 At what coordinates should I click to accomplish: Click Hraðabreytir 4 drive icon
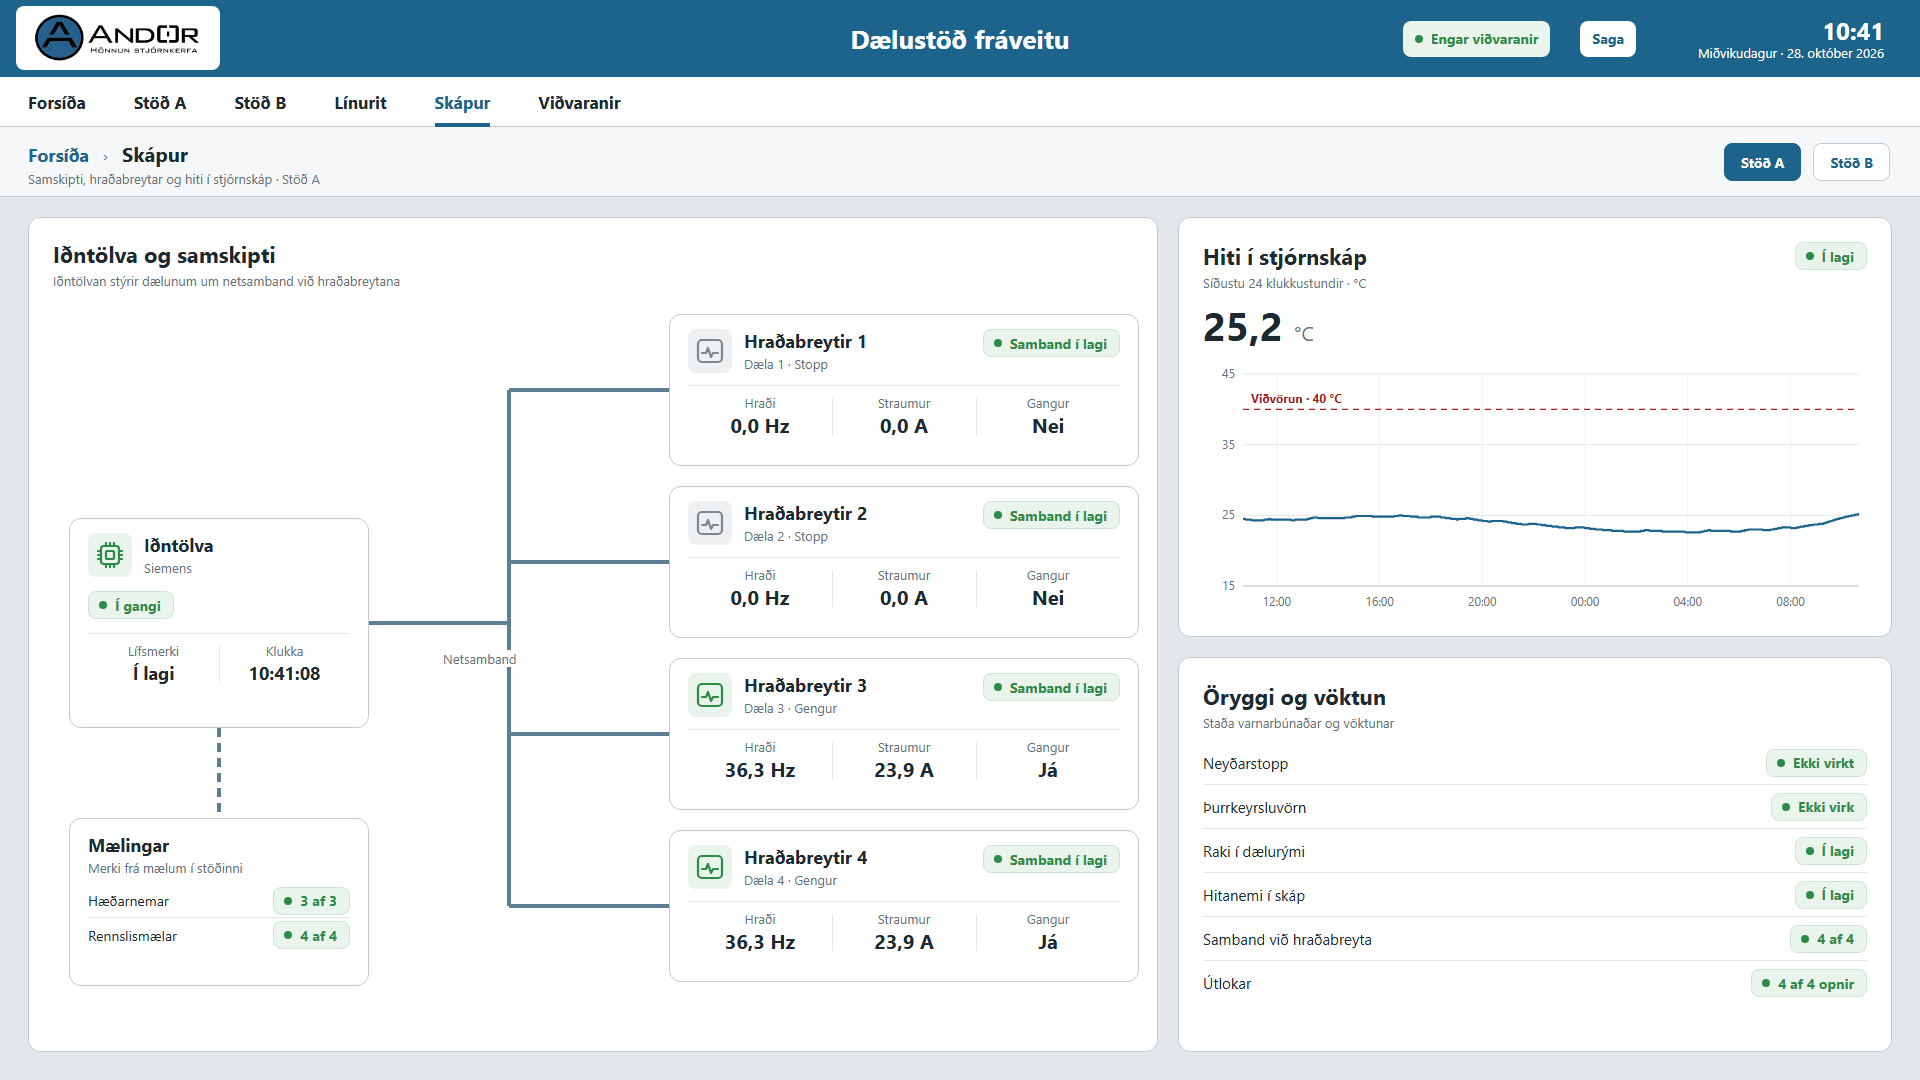point(710,867)
